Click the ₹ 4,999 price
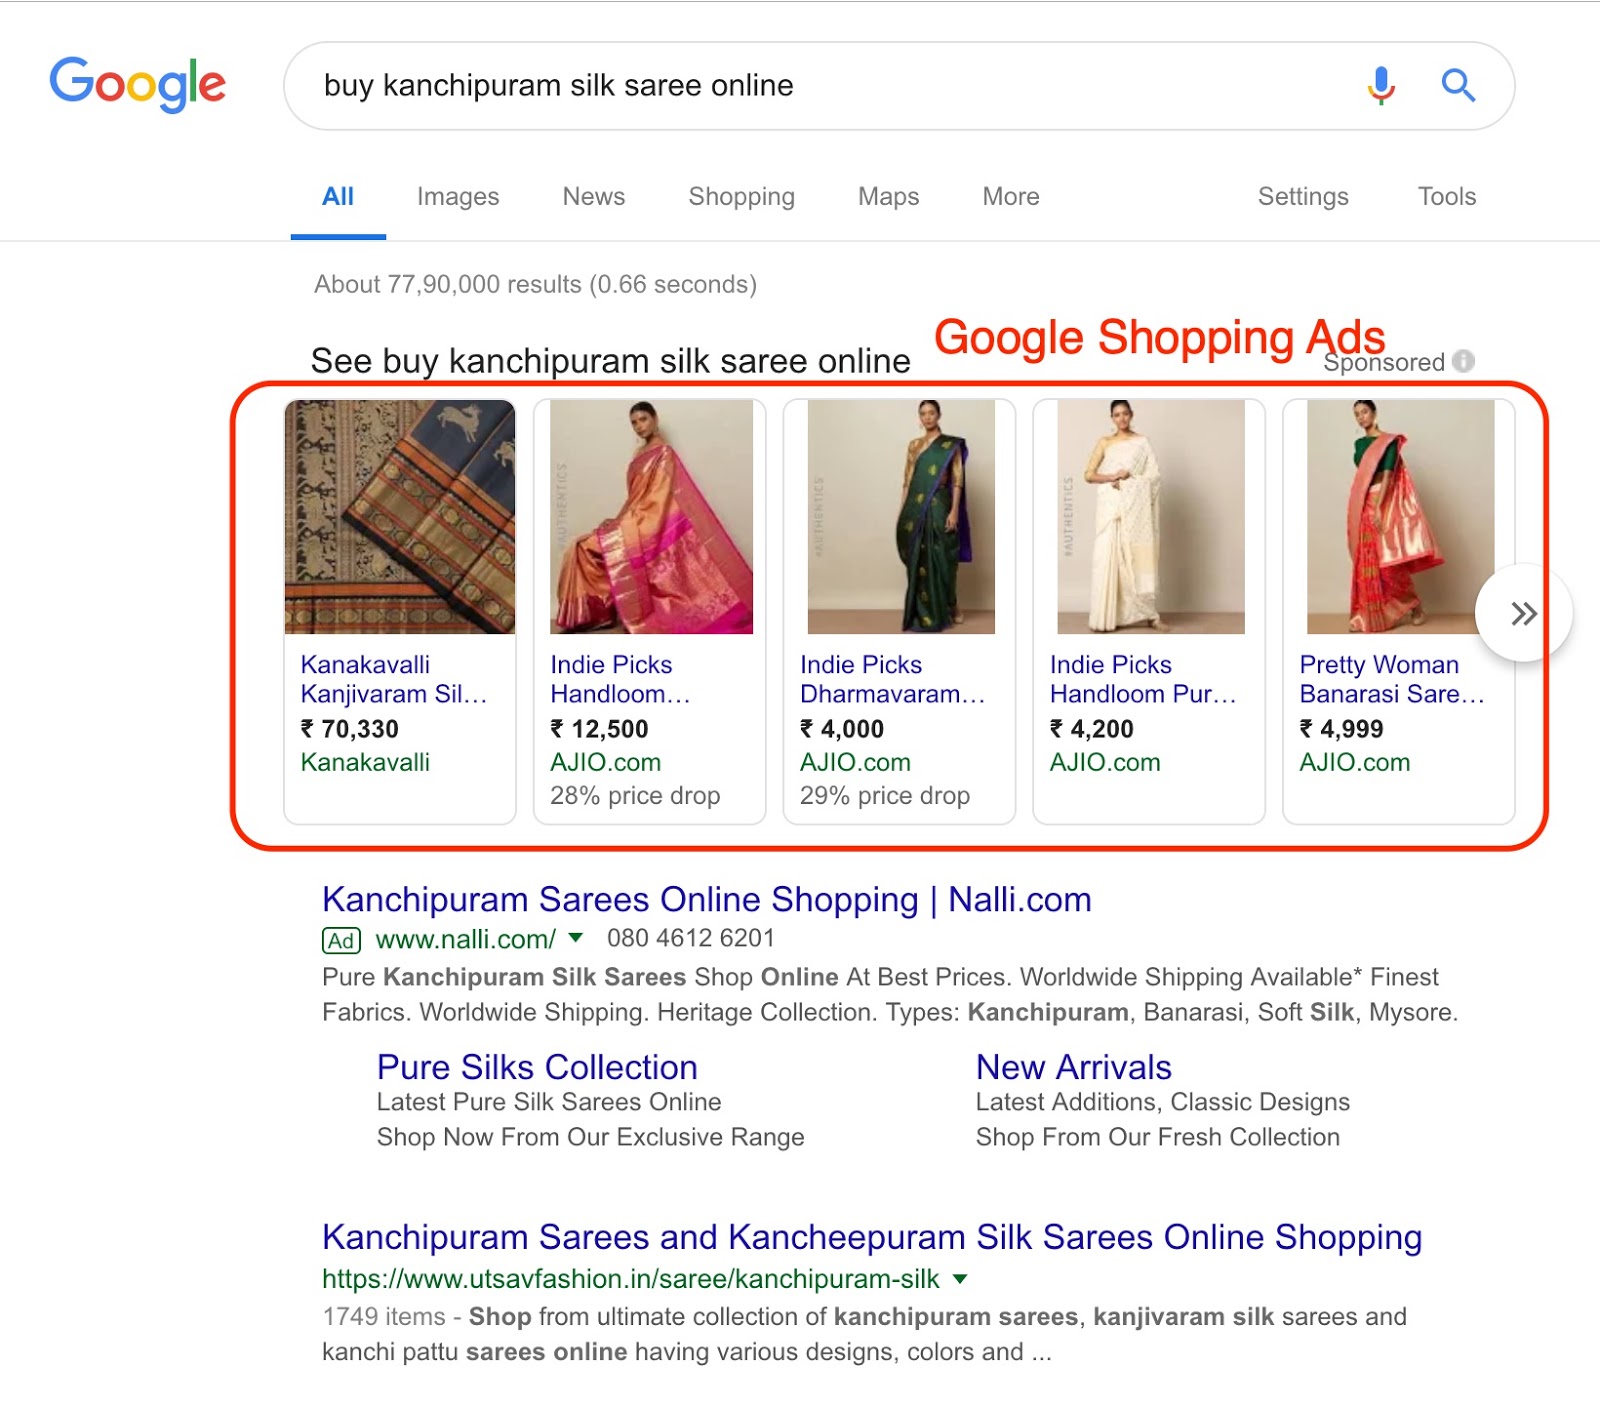The width and height of the screenshot is (1600, 1407). pos(1342,729)
